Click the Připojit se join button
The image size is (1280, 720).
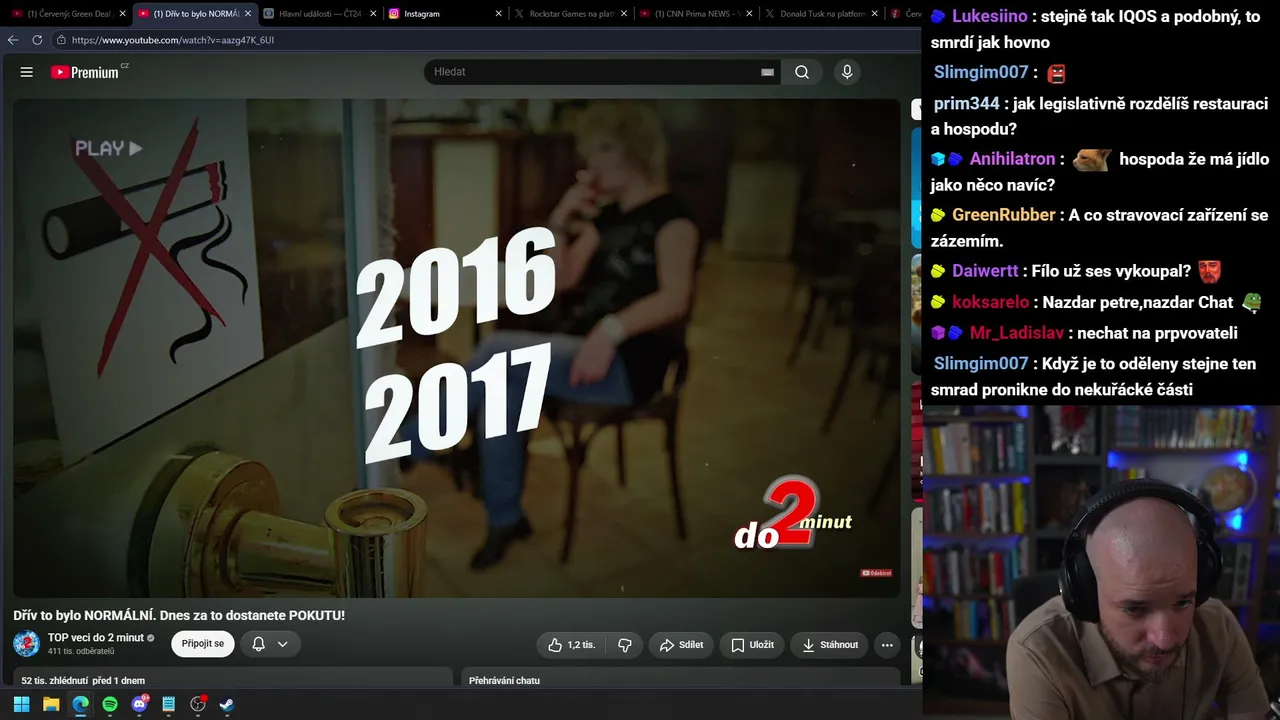pos(203,644)
